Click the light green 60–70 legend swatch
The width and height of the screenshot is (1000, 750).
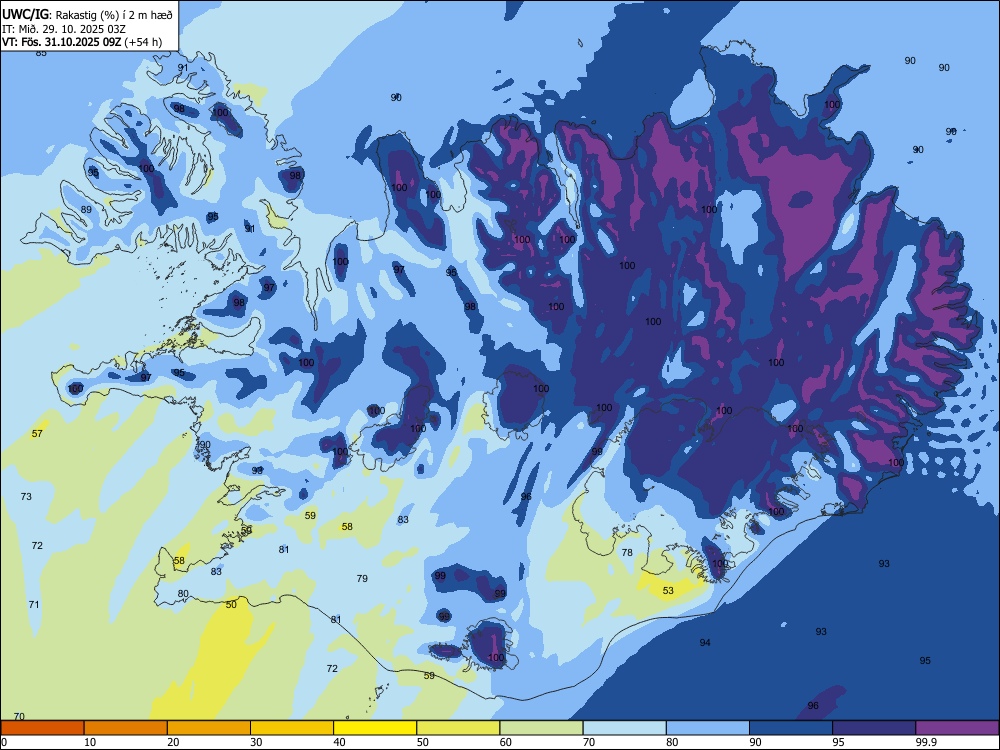point(541,728)
